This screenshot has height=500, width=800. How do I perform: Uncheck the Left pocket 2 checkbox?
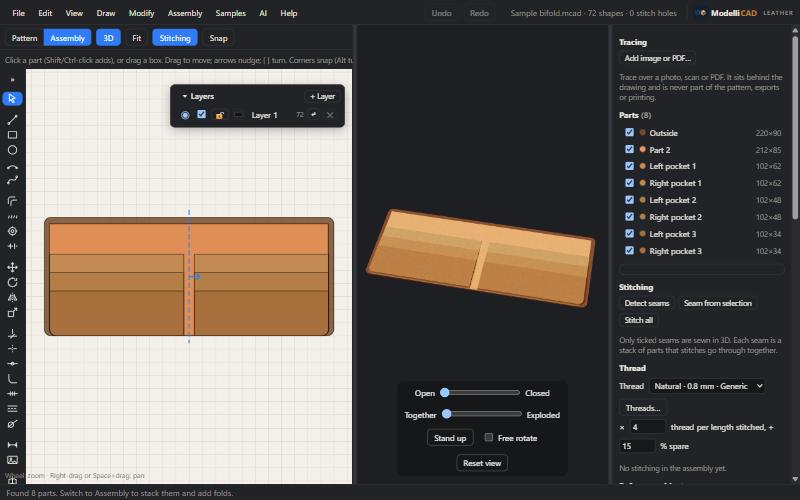click(630, 199)
